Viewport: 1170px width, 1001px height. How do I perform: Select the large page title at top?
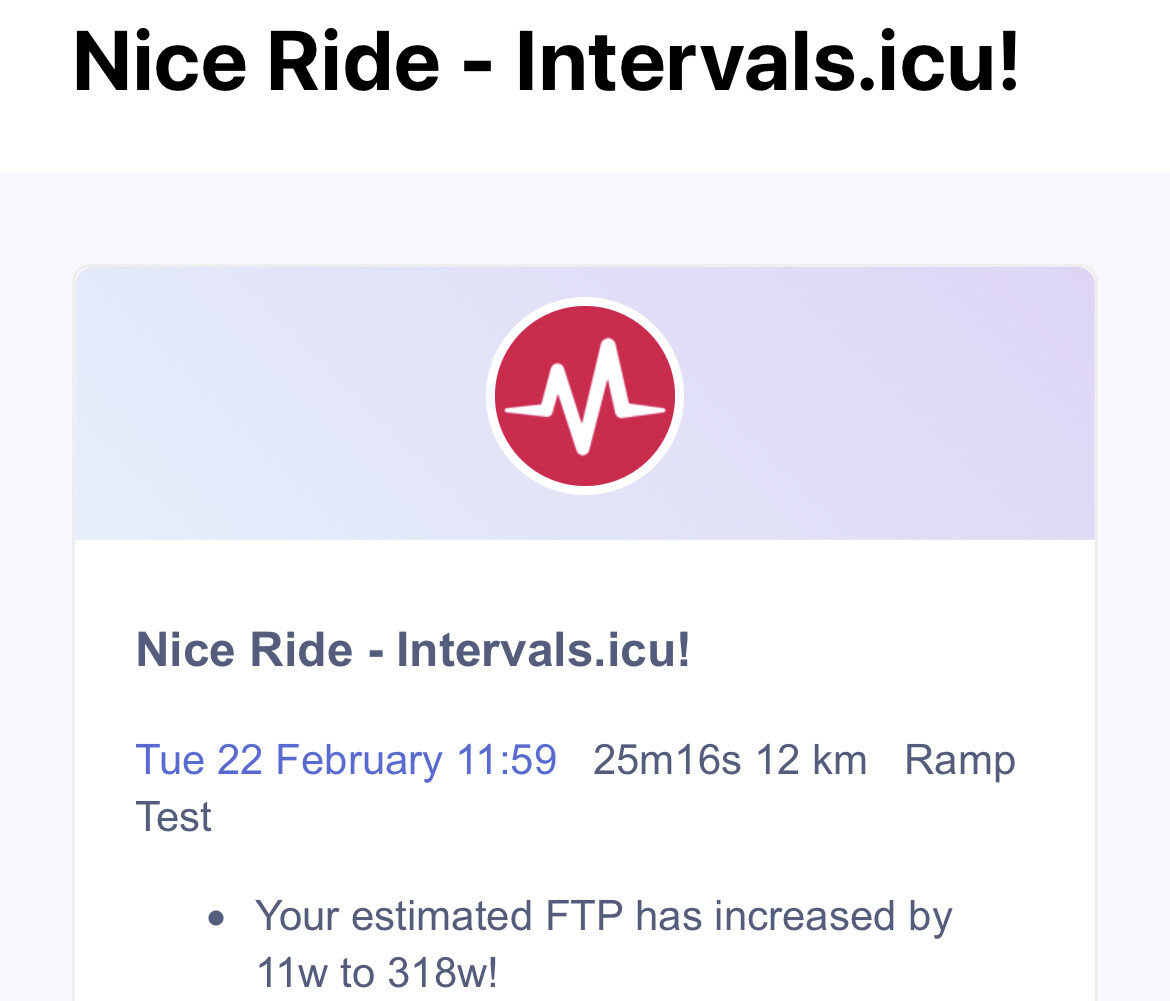[546, 62]
